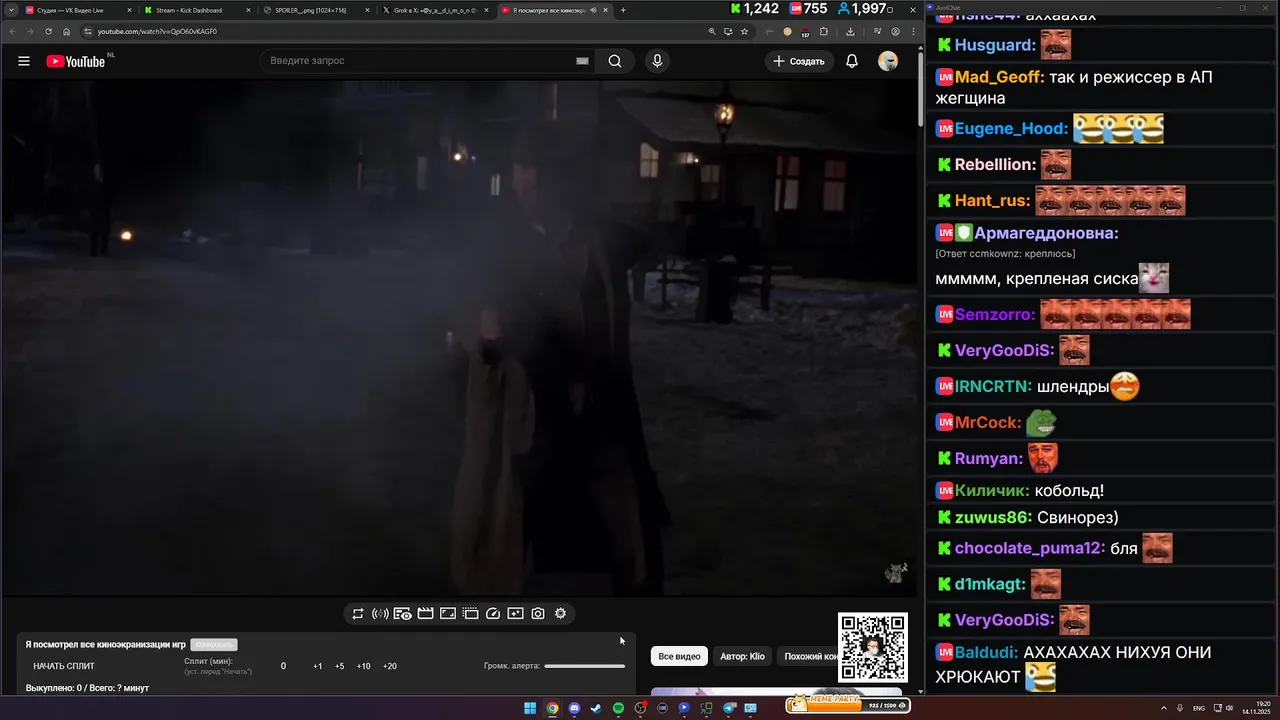Open Windows Start menu

(x=530, y=708)
